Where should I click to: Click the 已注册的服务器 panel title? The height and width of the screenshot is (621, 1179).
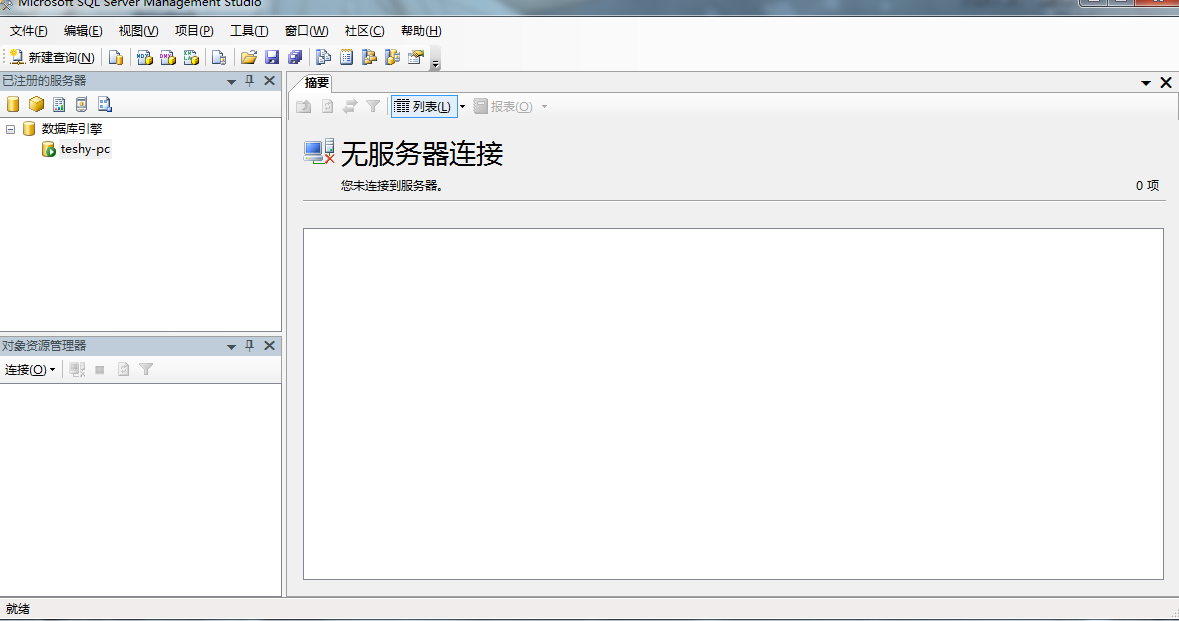(44, 80)
